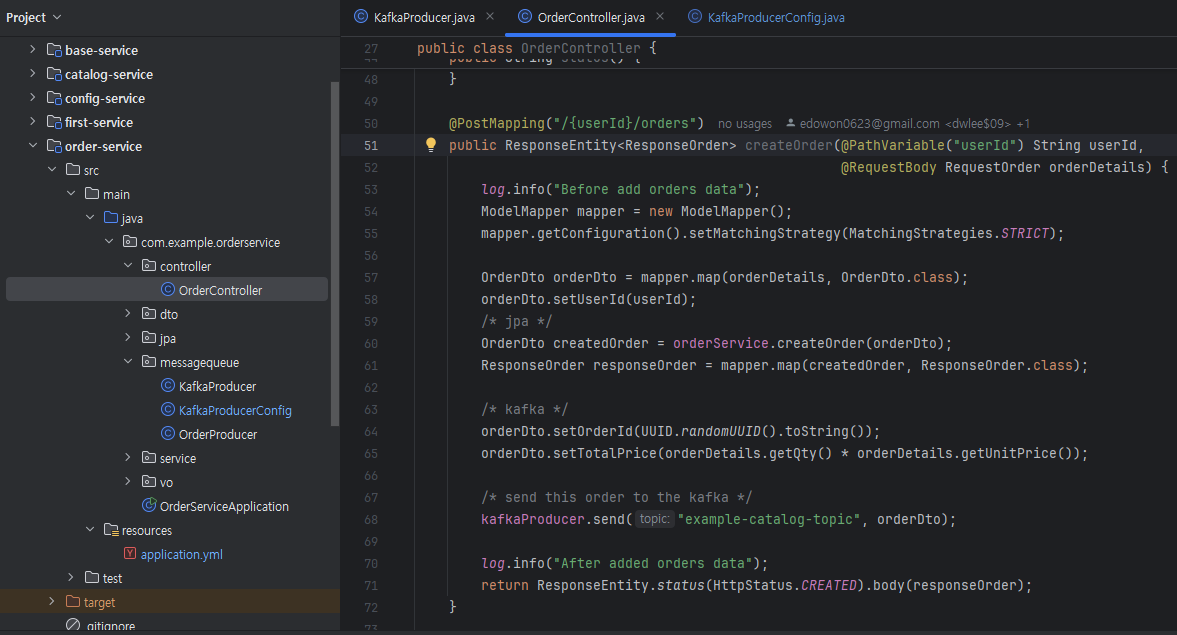Click the OrderController class icon in tree
The image size is (1177, 635).
point(168,290)
